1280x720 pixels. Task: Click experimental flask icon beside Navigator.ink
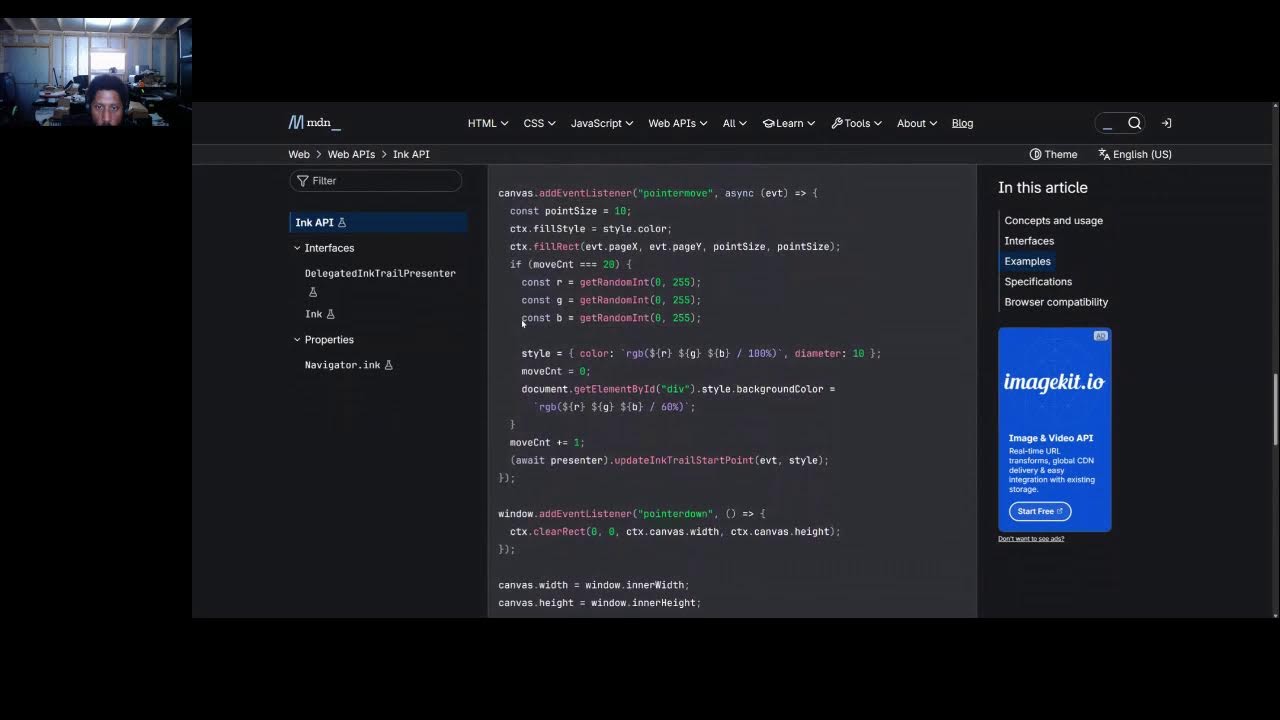389,365
